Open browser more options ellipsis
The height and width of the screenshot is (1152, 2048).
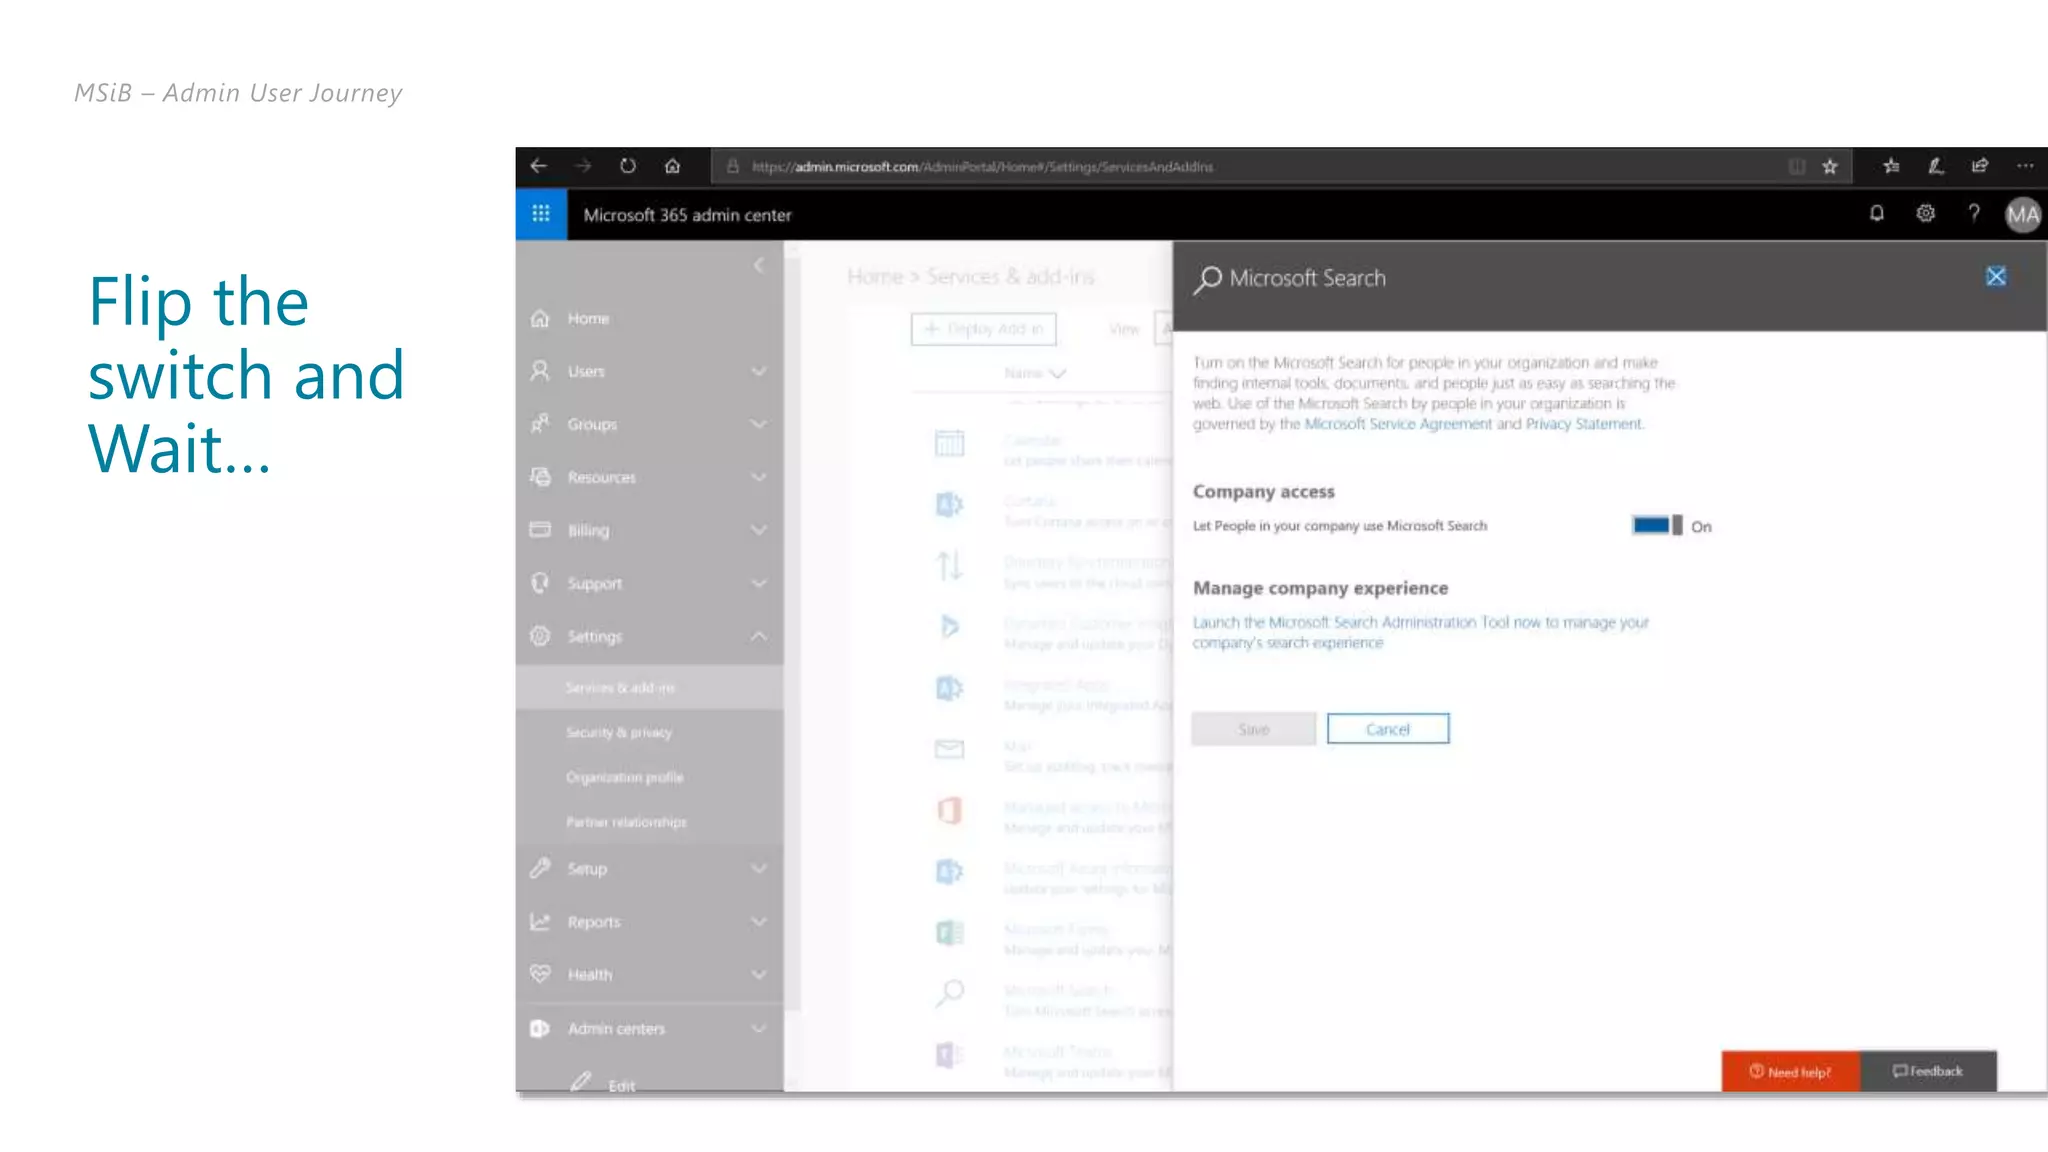coord(2025,166)
